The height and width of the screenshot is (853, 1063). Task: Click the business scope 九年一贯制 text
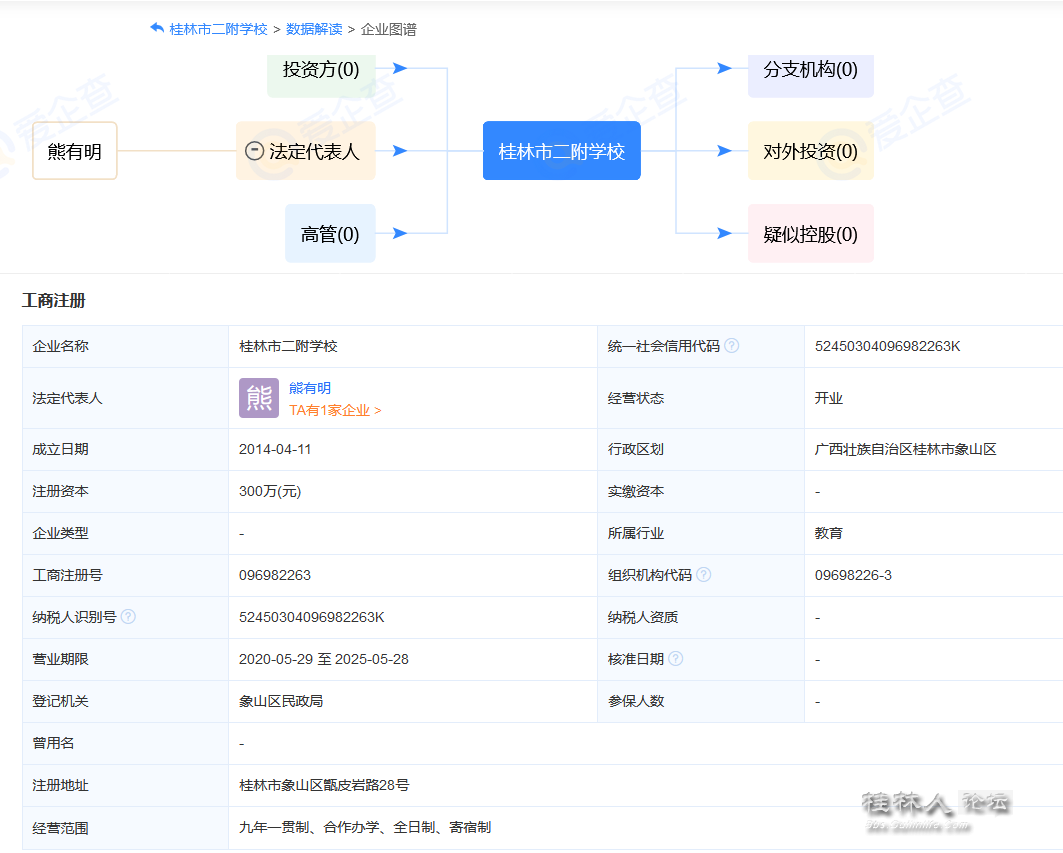274,827
